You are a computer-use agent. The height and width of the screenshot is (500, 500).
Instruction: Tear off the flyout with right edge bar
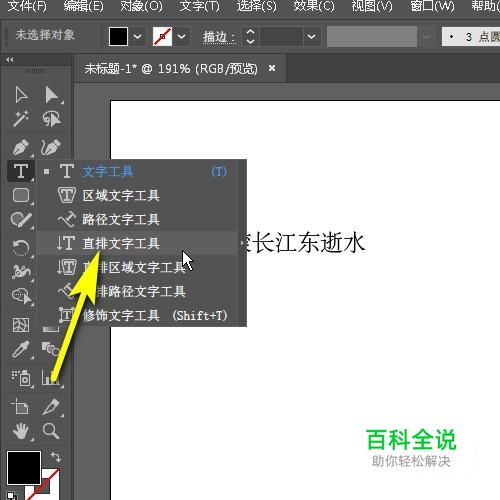pyautogui.click(x=242, y=243)
